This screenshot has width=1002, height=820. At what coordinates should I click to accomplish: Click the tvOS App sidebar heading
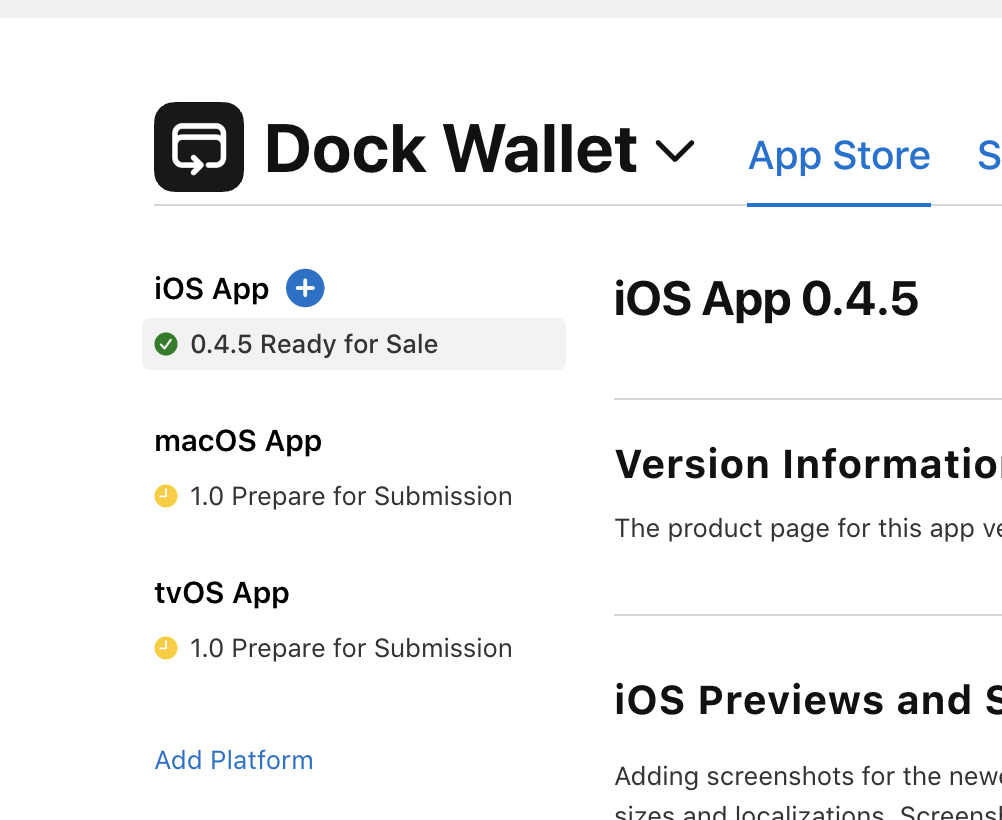coord(222,593)
